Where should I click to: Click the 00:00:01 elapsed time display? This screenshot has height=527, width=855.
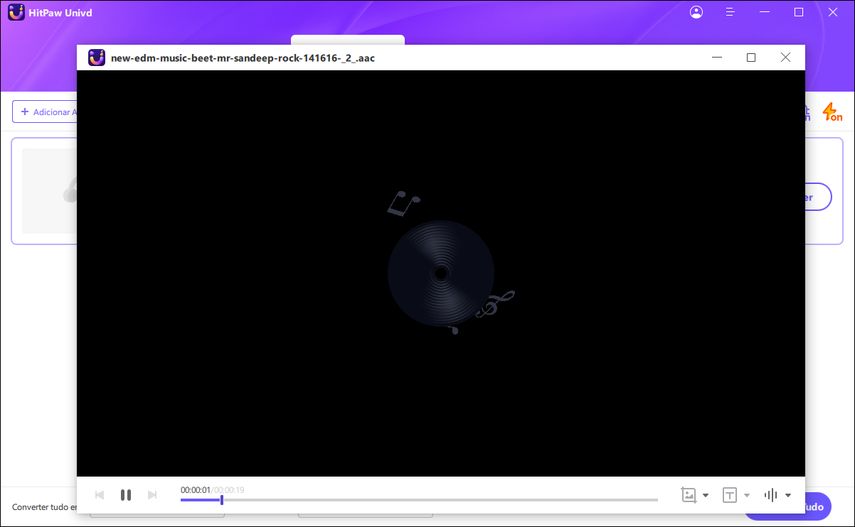click(195, 490)
